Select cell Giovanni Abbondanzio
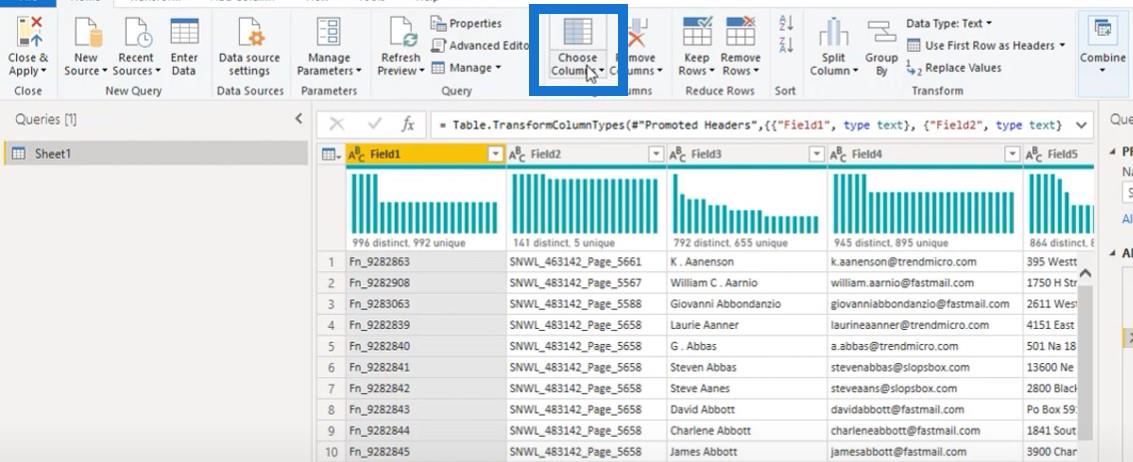Viewport: 1133px width, 462px height. [x=746, y=304]
